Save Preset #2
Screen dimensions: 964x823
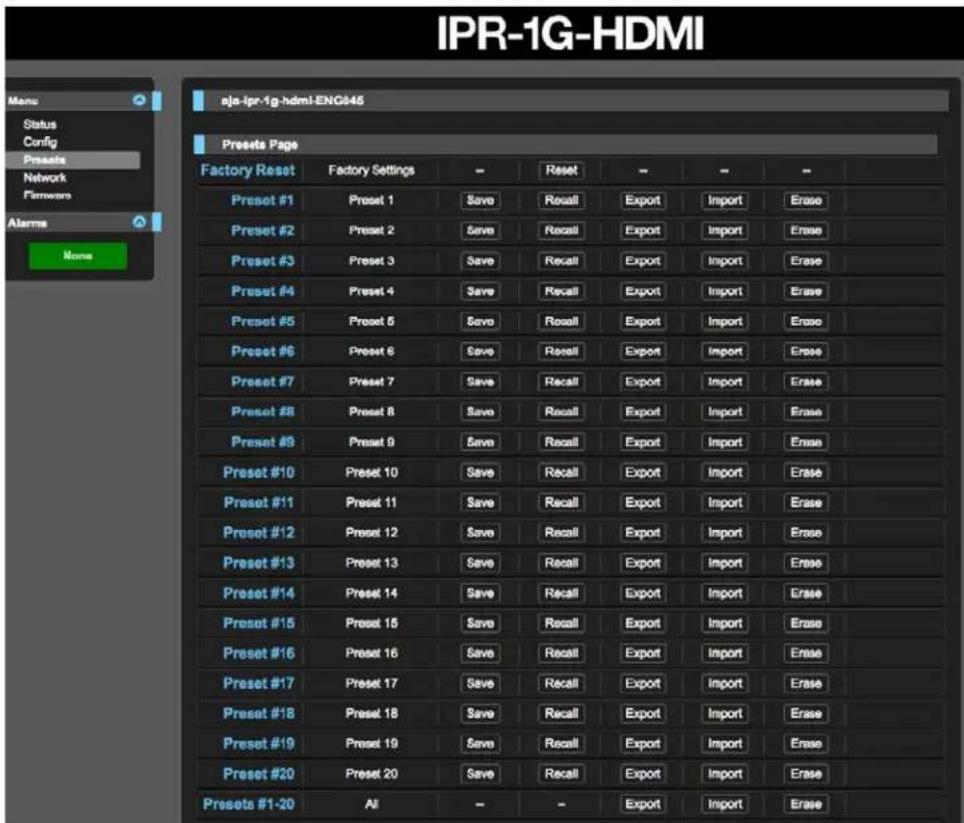[x=480, y=230]
